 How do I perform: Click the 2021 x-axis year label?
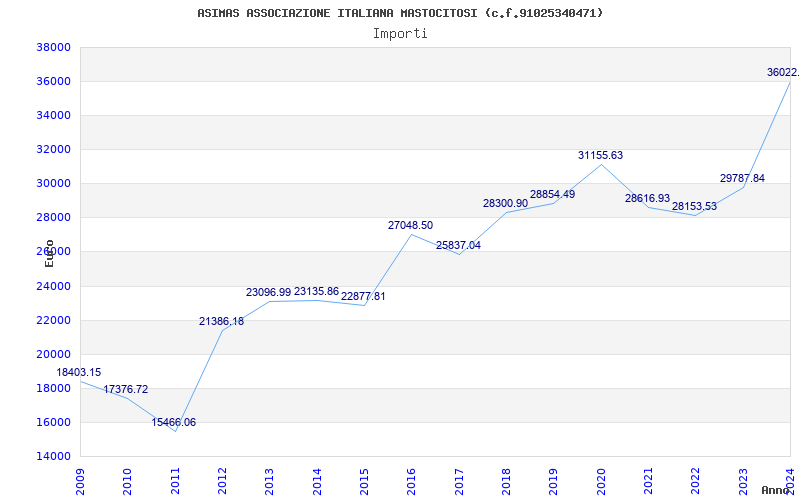click(648, 482)
